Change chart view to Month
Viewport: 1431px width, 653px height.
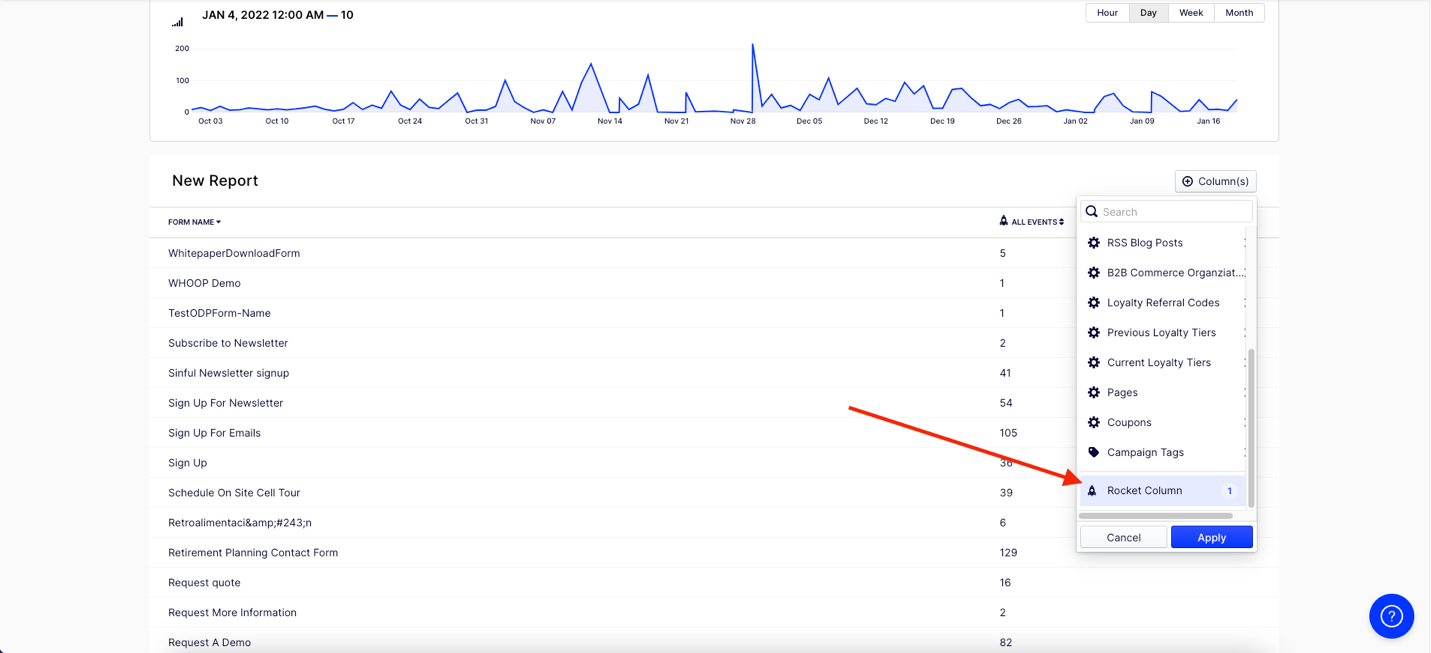1238,13
